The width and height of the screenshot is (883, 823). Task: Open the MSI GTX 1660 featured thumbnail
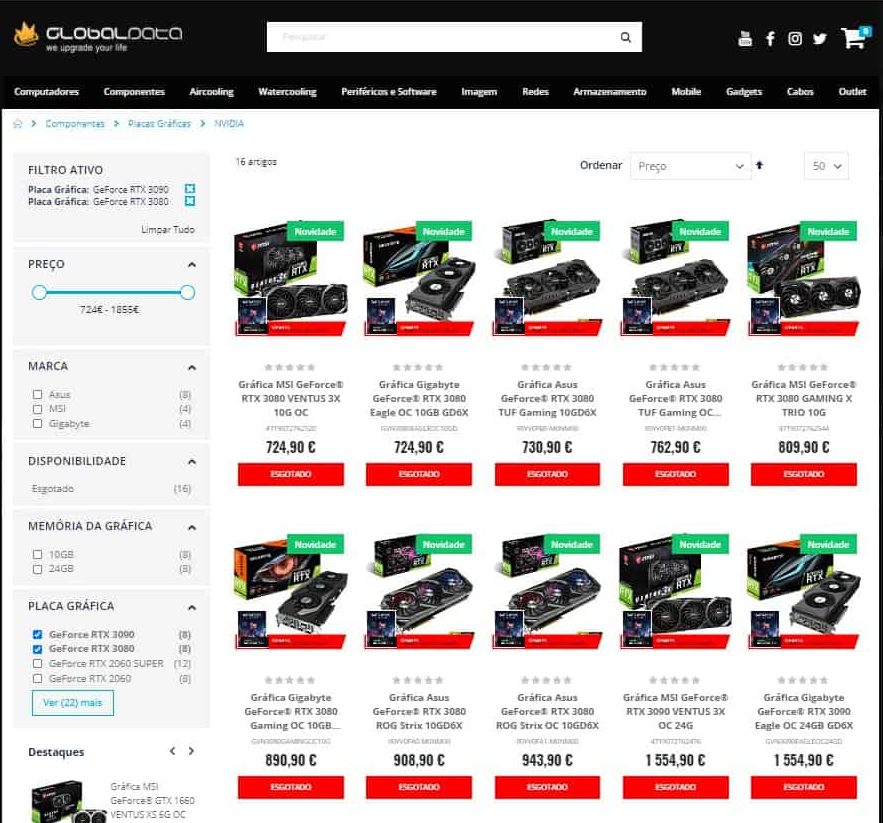pos(69,802)
